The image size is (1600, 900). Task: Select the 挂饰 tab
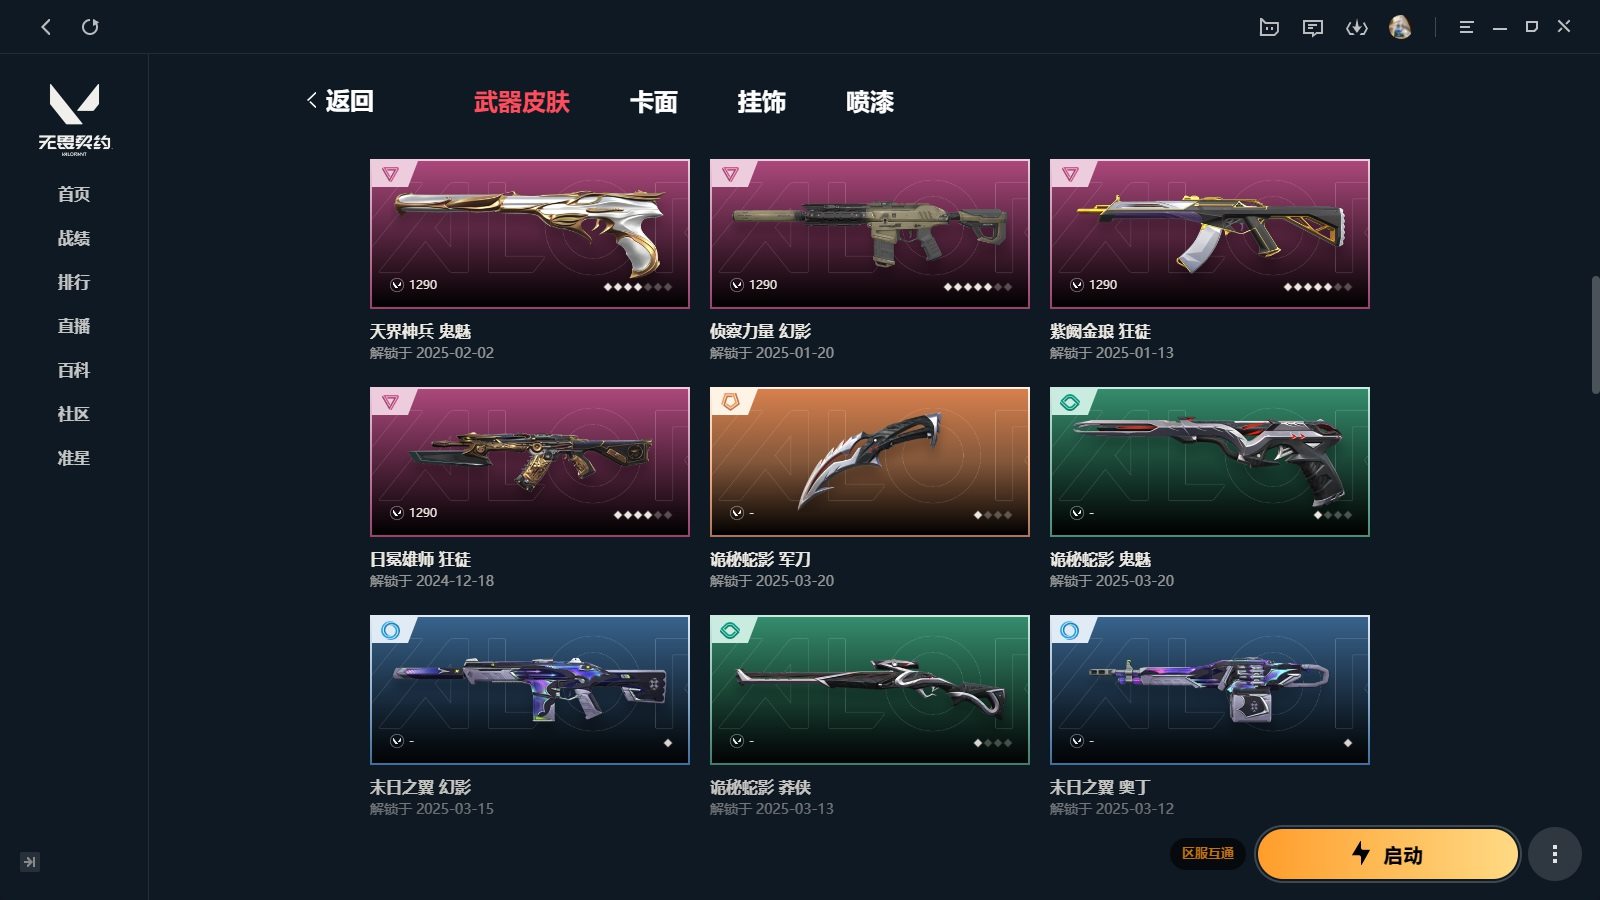[x=762, y=102]
